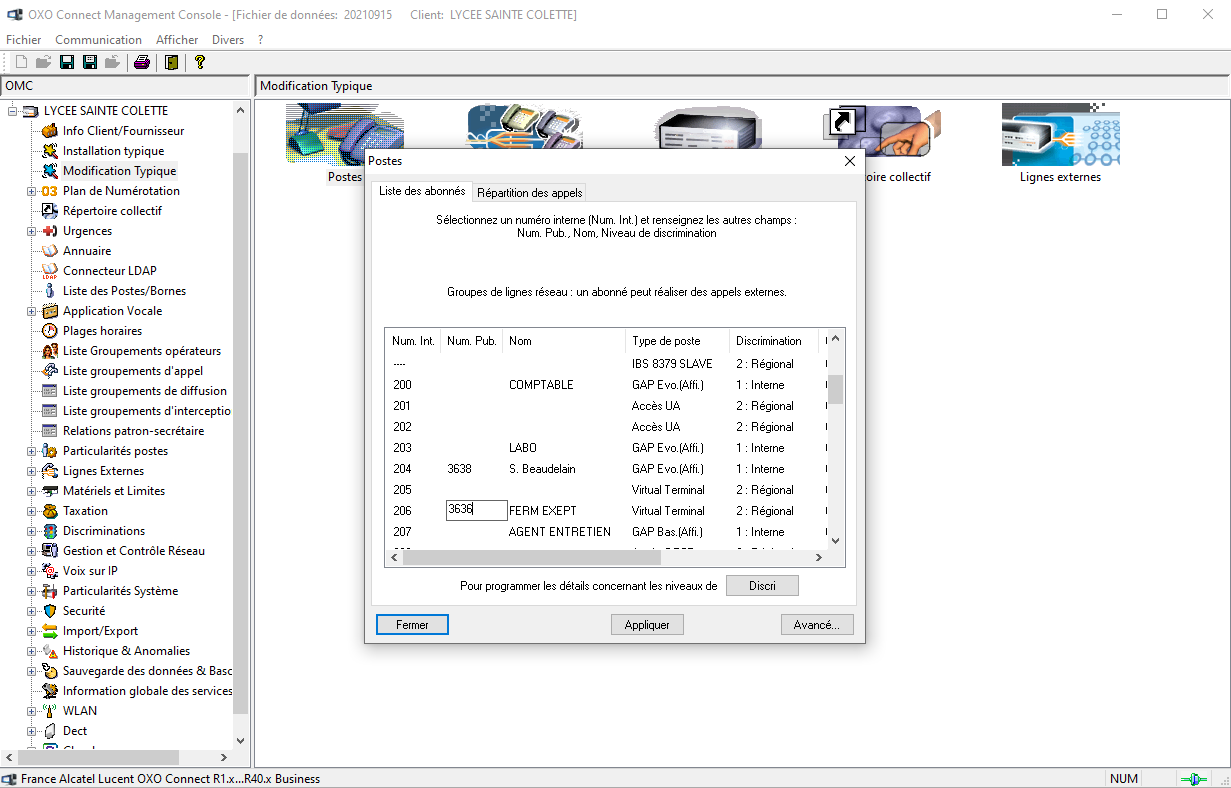Image resolution: width=1231 pixels, height=788 pixels.
Task: Open the Lignes externes large icon
Action: pos(1060,135)
